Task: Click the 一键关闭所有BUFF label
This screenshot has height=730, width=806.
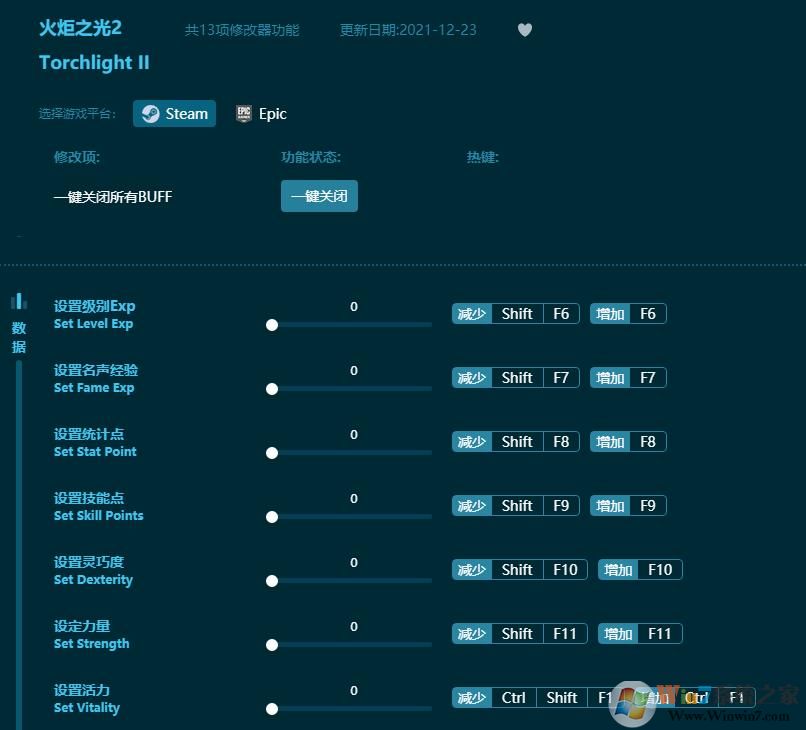Action: pyautogui.click(x=113, y=197)
